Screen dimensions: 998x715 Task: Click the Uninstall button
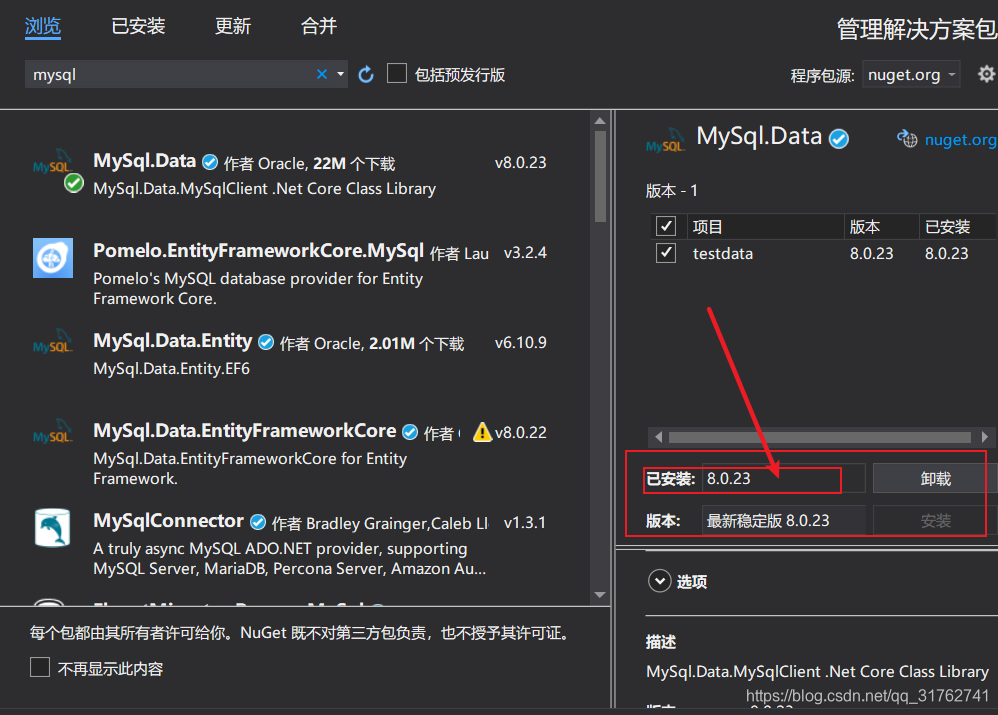[935, 478]
